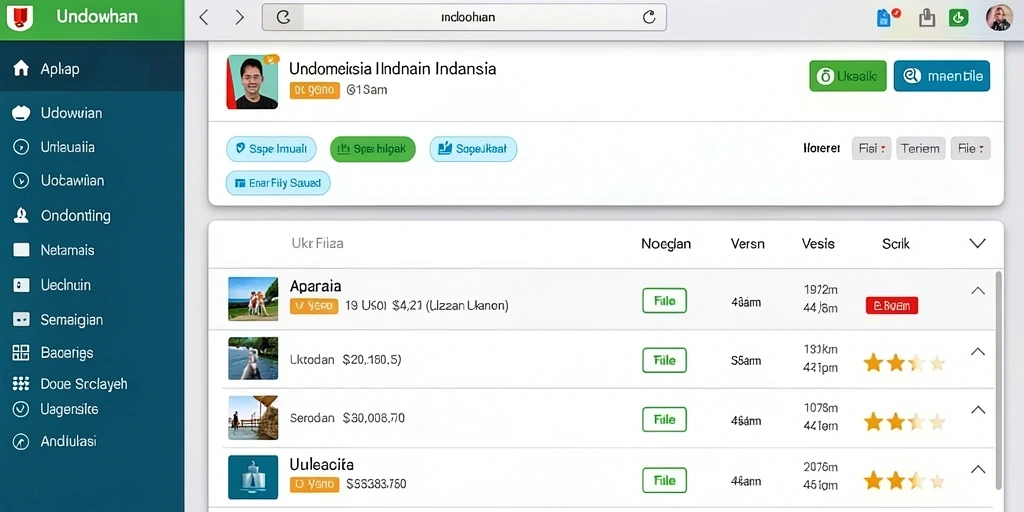This screenshot has width=1024, height=512.
Task: Click the Uagensite check icon
Action: (x=21, y=409)
